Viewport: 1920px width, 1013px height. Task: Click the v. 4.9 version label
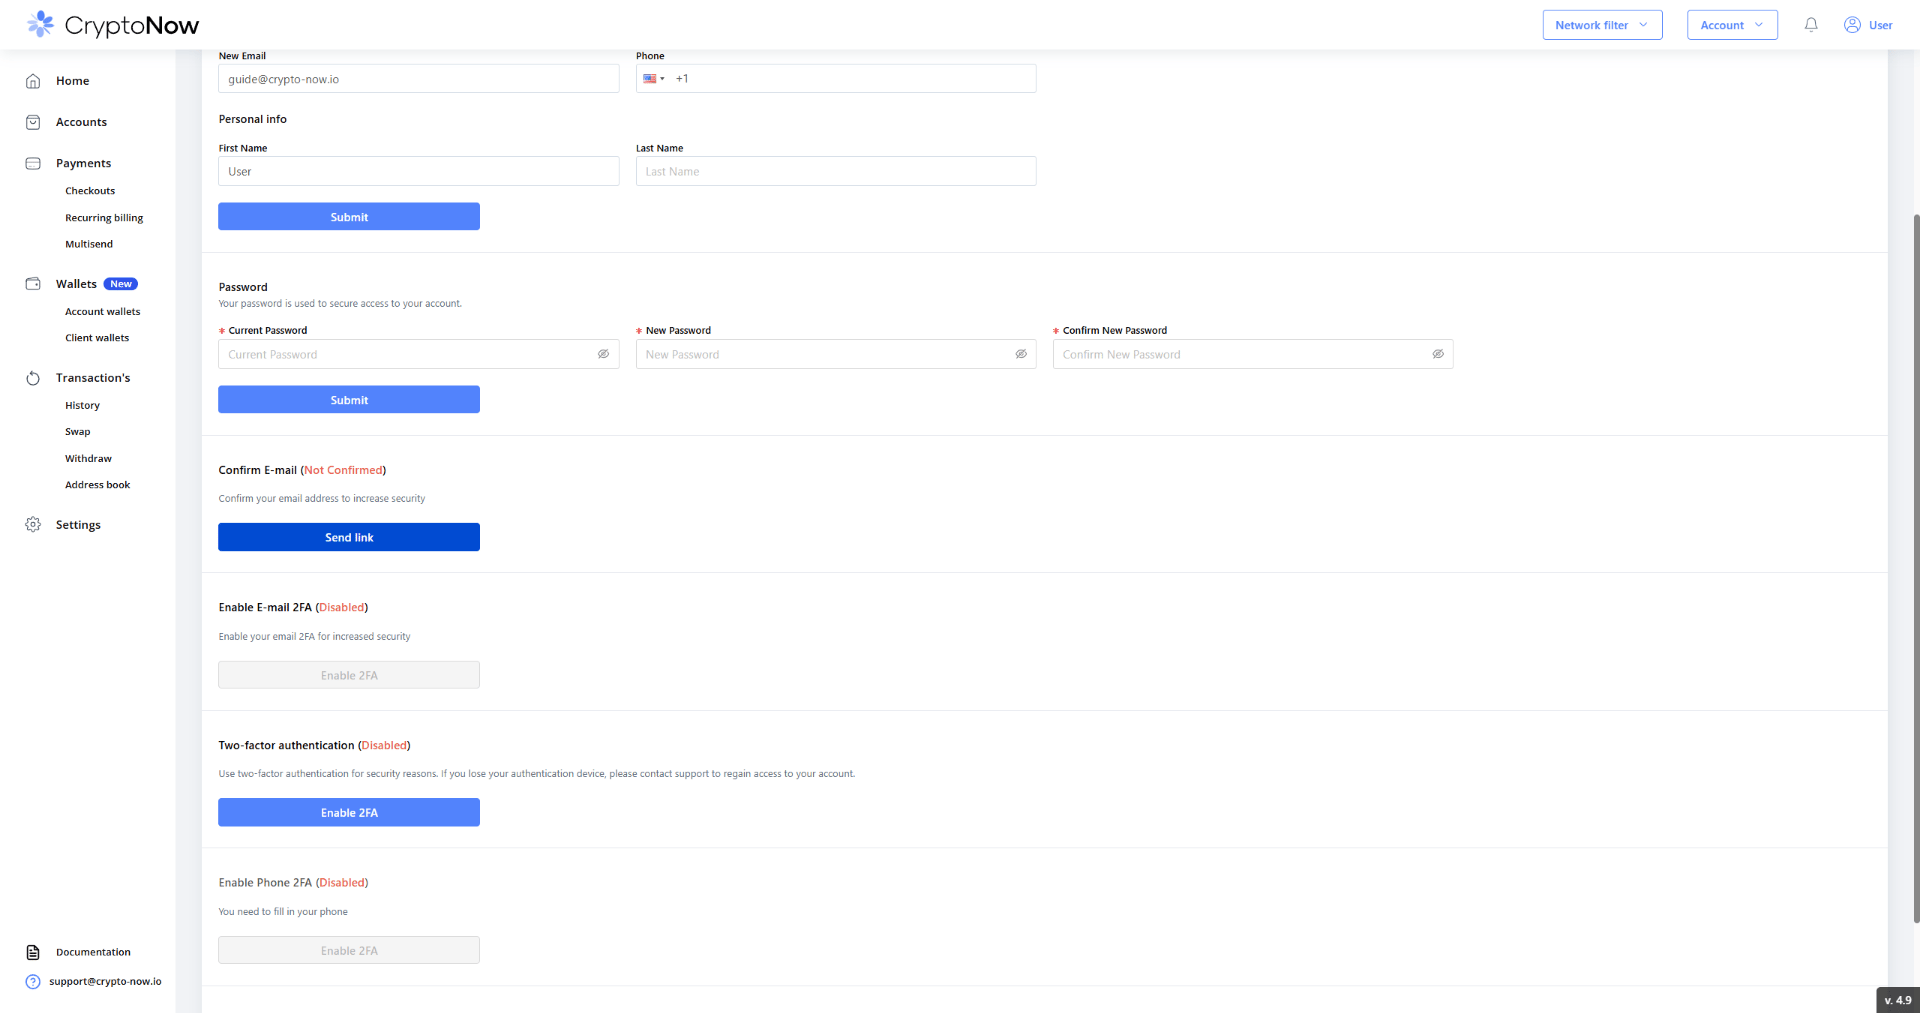pos(1898,1000)
